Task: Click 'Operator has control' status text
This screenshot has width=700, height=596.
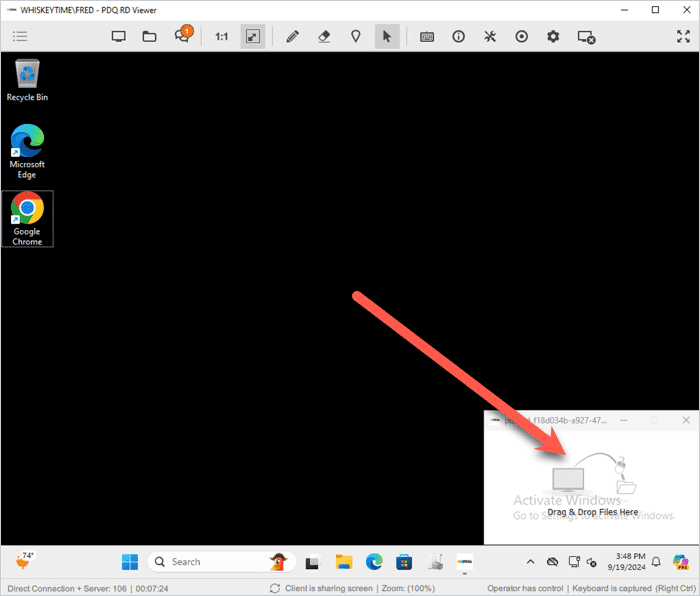Action: point(525,588)
